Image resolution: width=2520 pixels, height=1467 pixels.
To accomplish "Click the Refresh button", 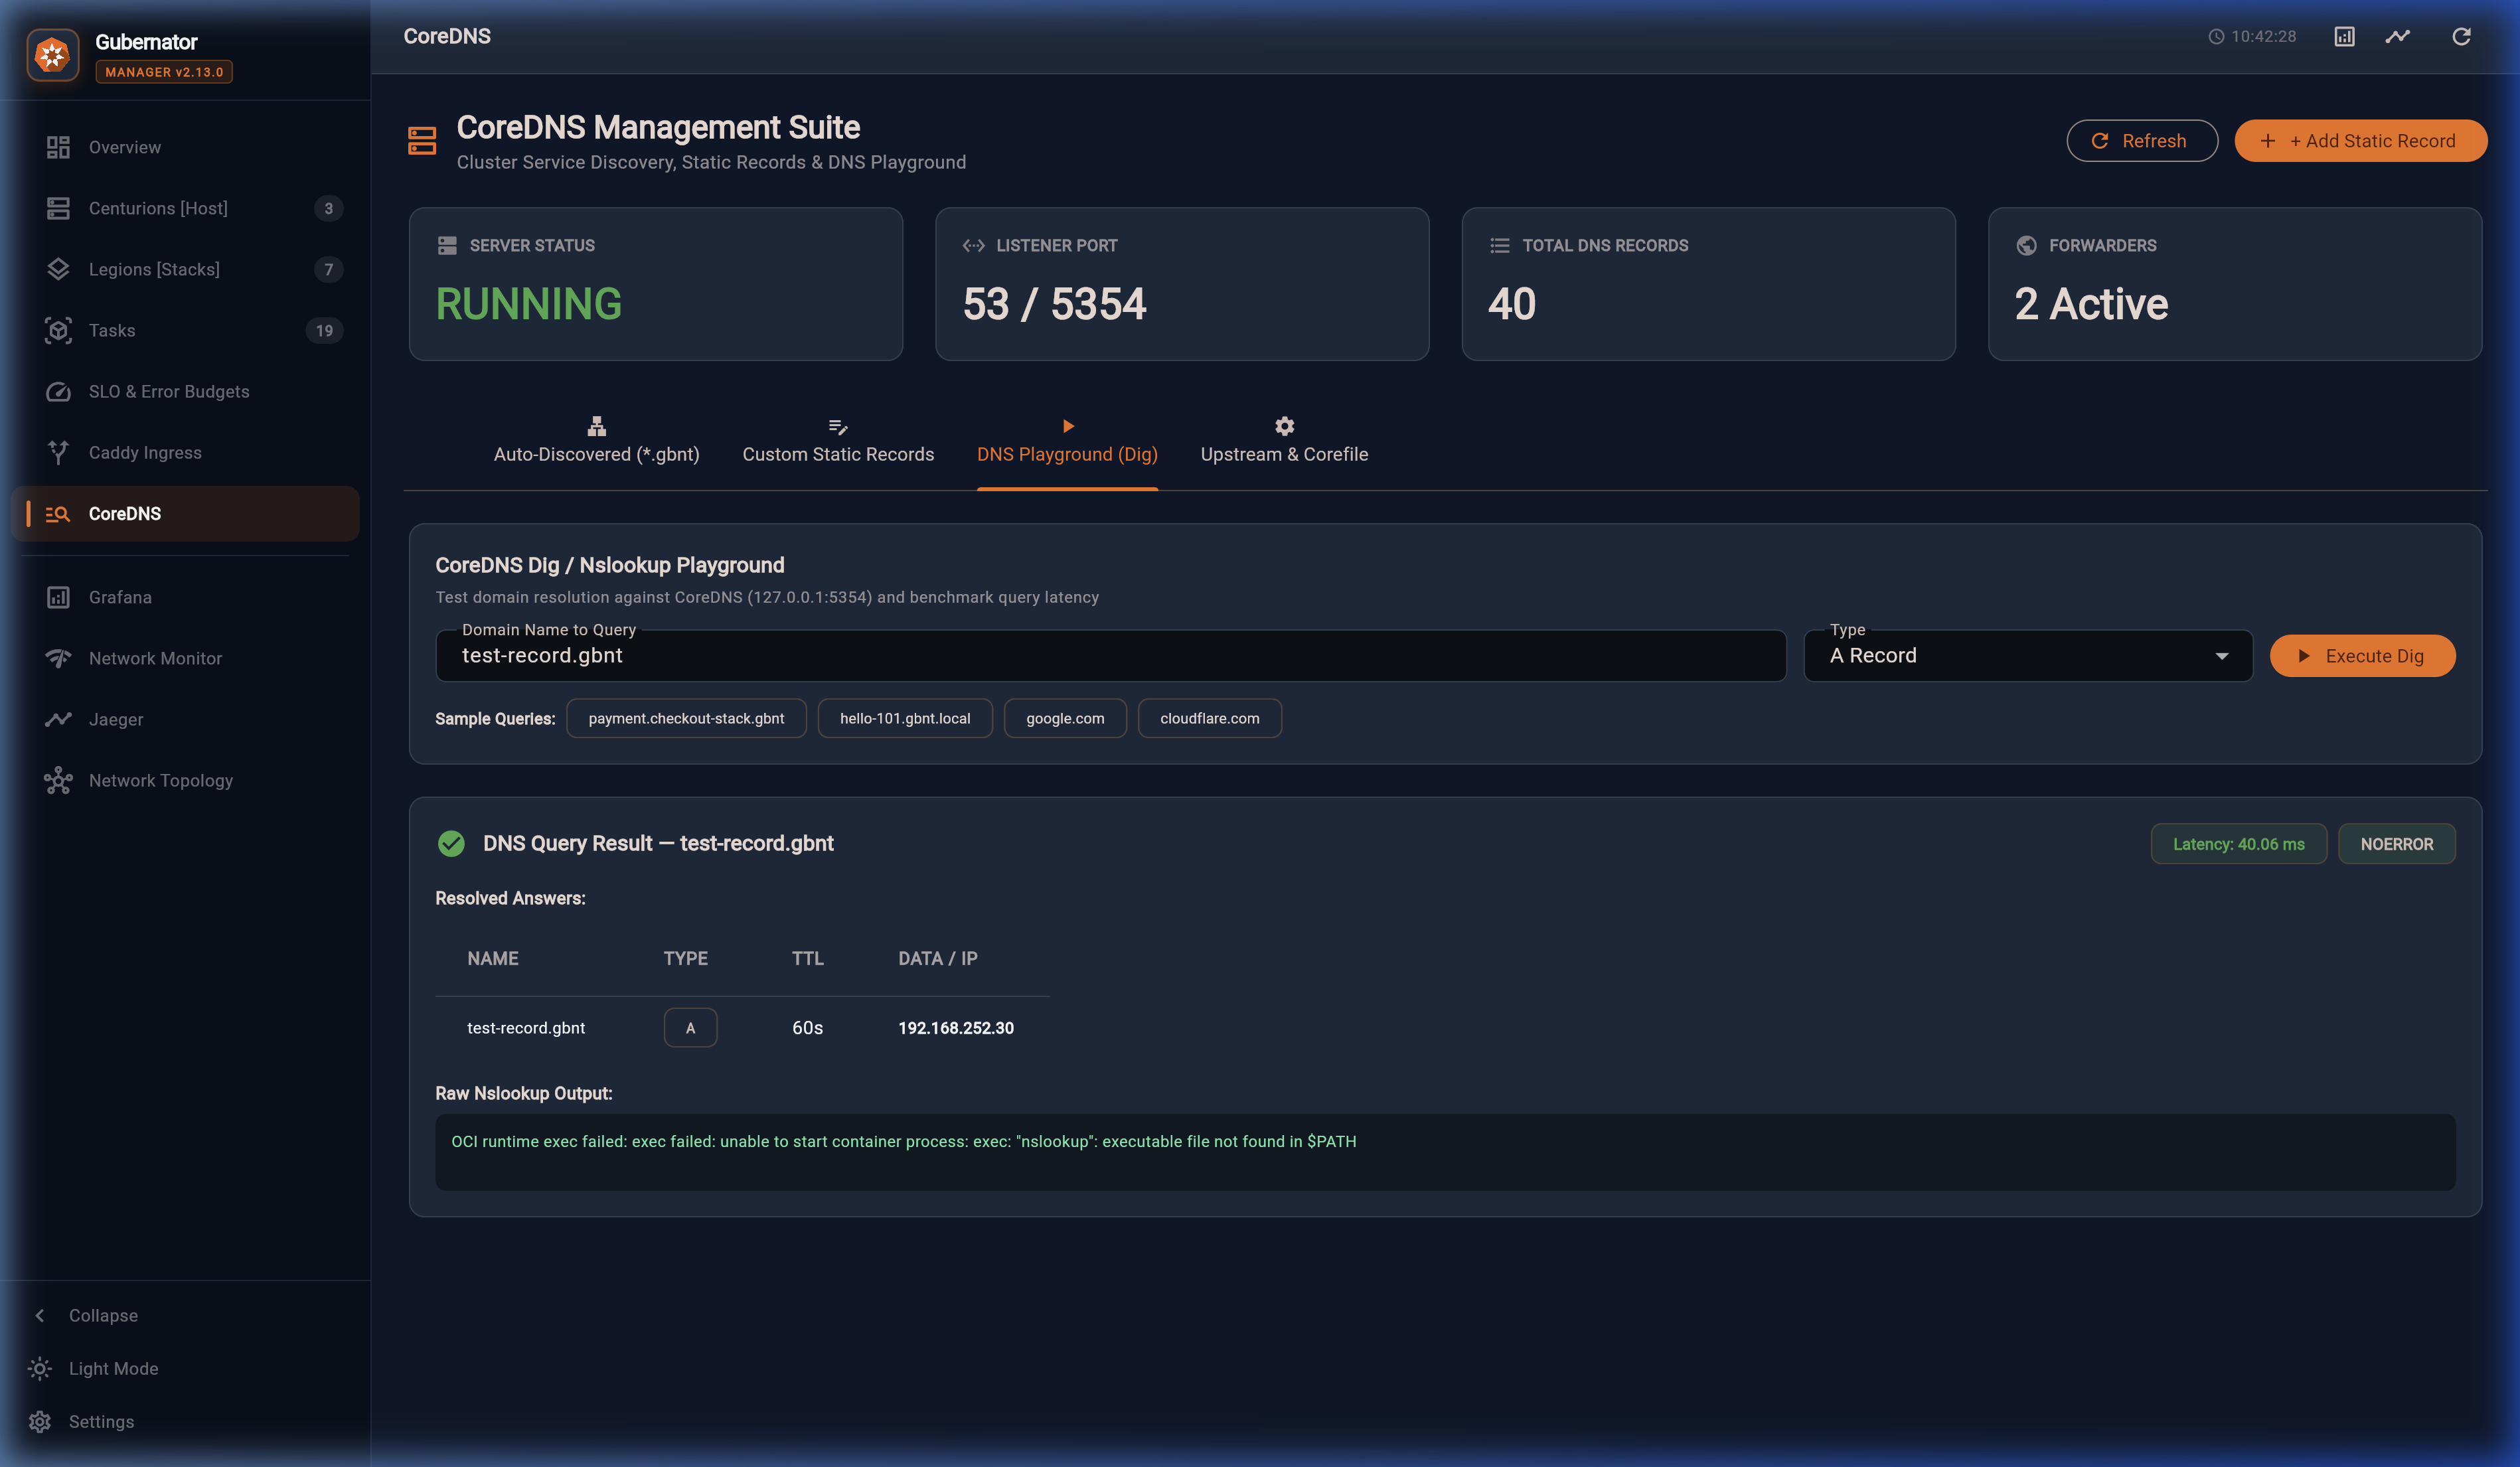I will pos(2142,141).
